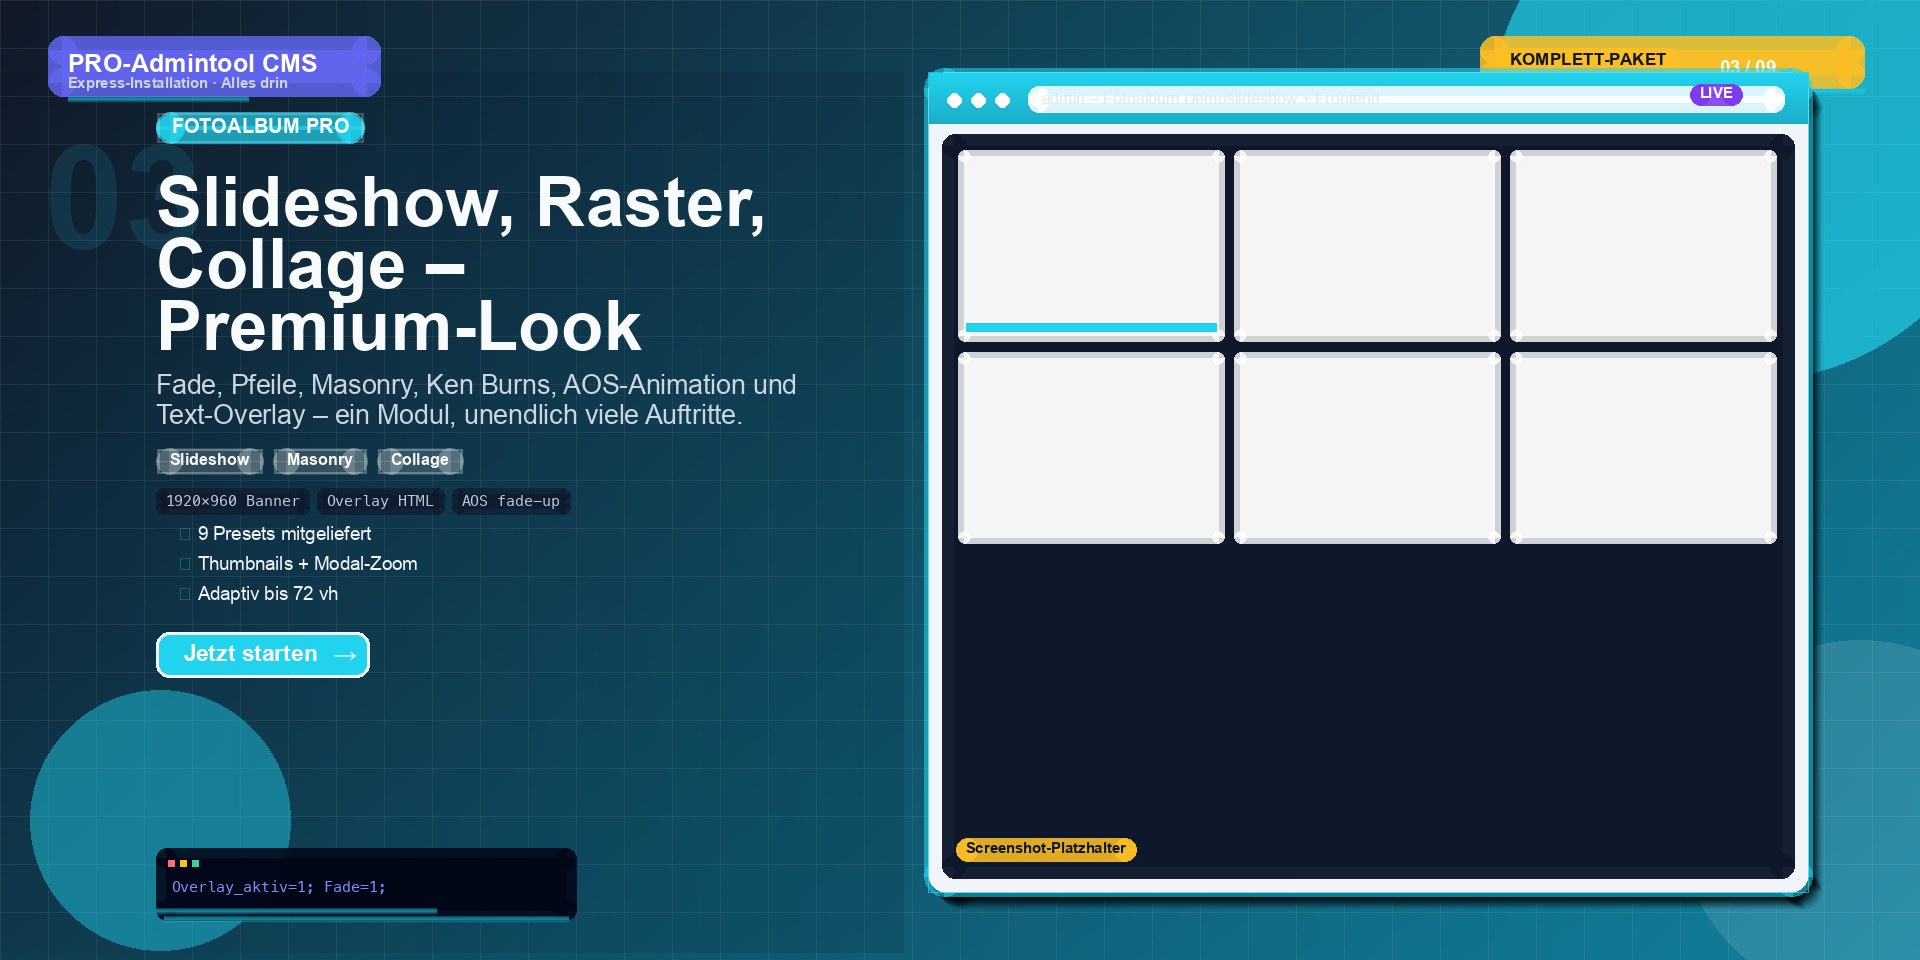Click the Overlay HTML chip

(x=380, y=501)
